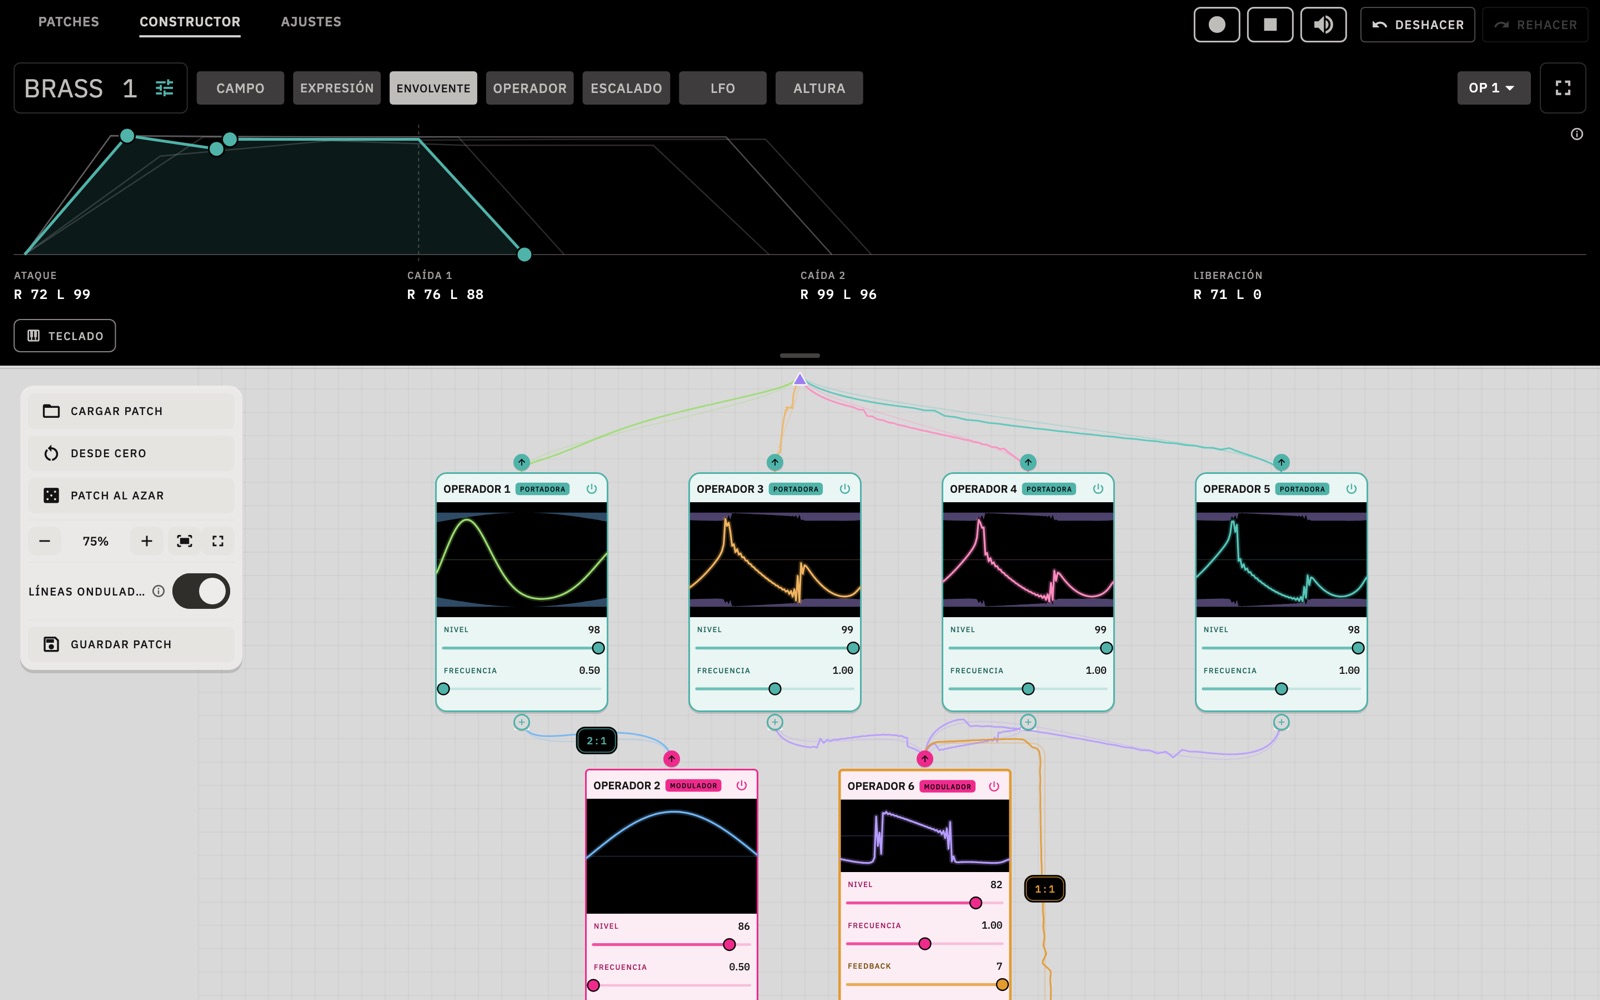Open patch settings sliders icon next to BRASS 1

coord(164,88)
